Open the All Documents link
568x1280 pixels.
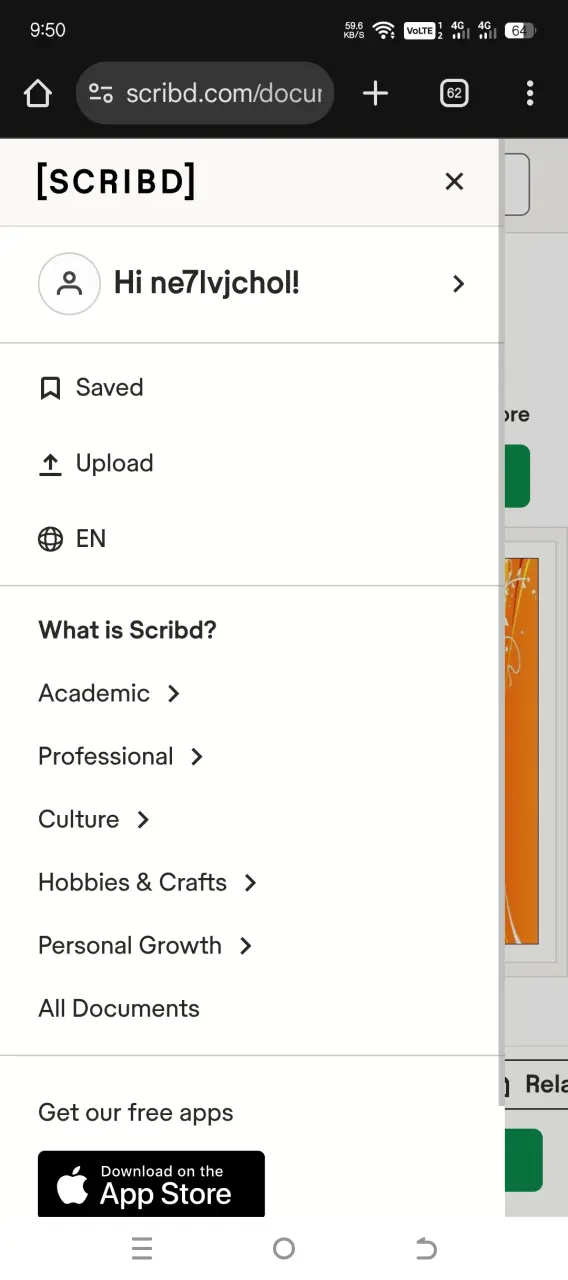(119, 1008)
